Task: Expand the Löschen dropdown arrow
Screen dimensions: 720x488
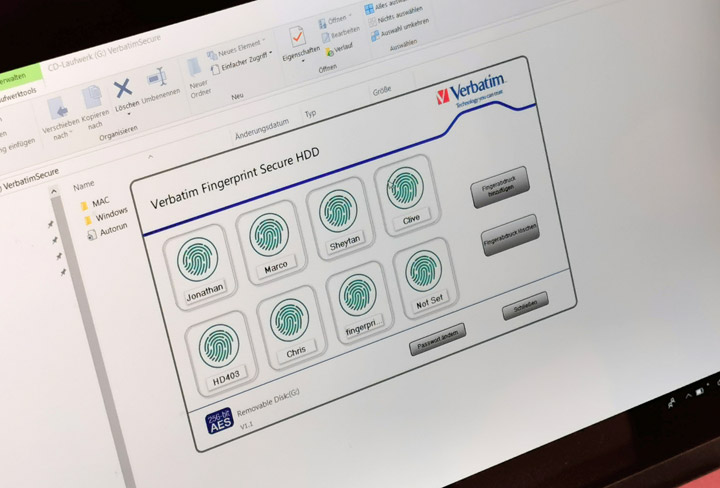Action: [x=129, y=113]
